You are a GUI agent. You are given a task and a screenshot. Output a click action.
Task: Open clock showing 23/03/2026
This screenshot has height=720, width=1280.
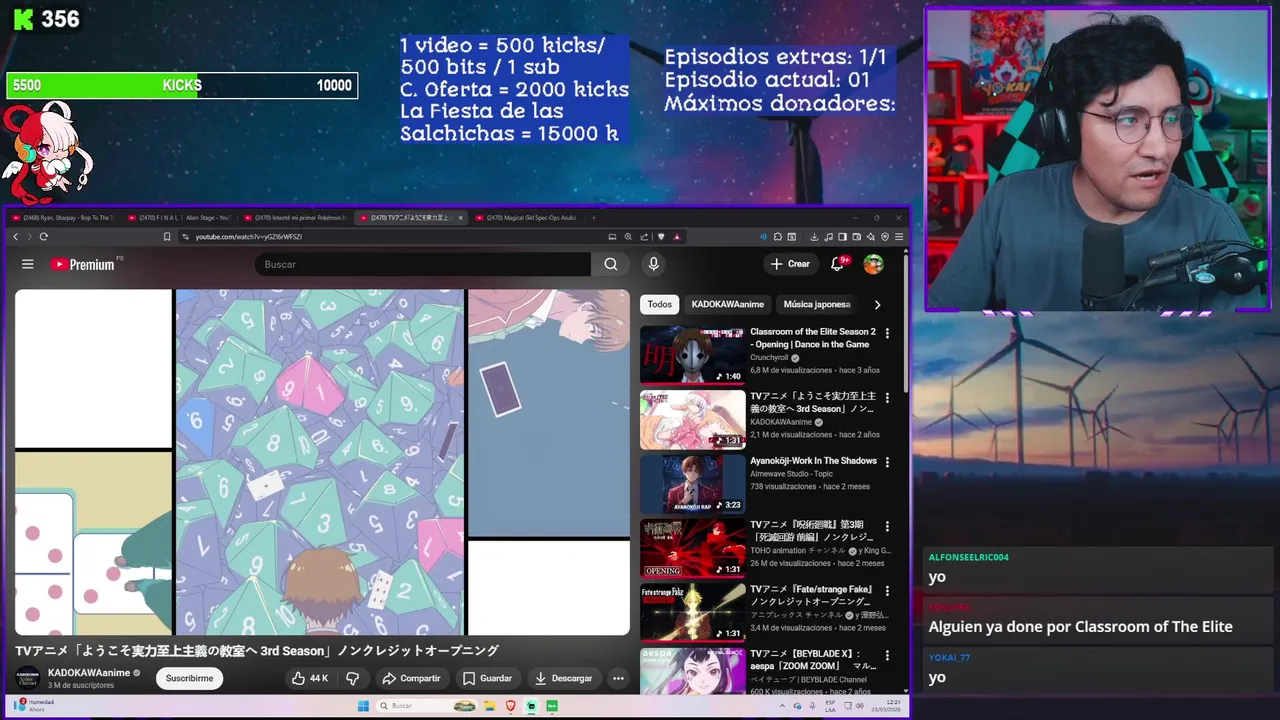(x=888, y=706)
